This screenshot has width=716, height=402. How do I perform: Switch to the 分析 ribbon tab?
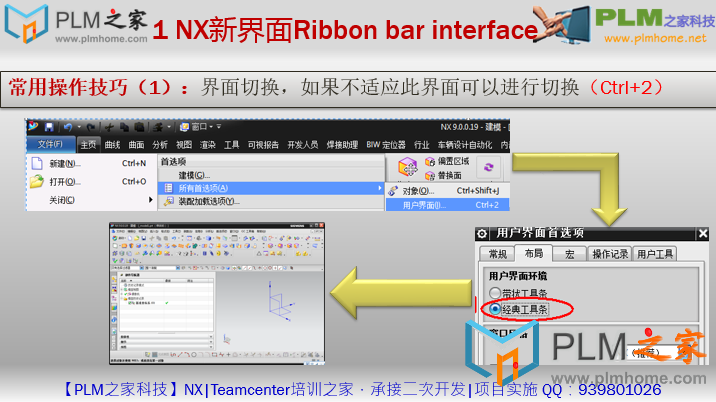coord(160,145)
